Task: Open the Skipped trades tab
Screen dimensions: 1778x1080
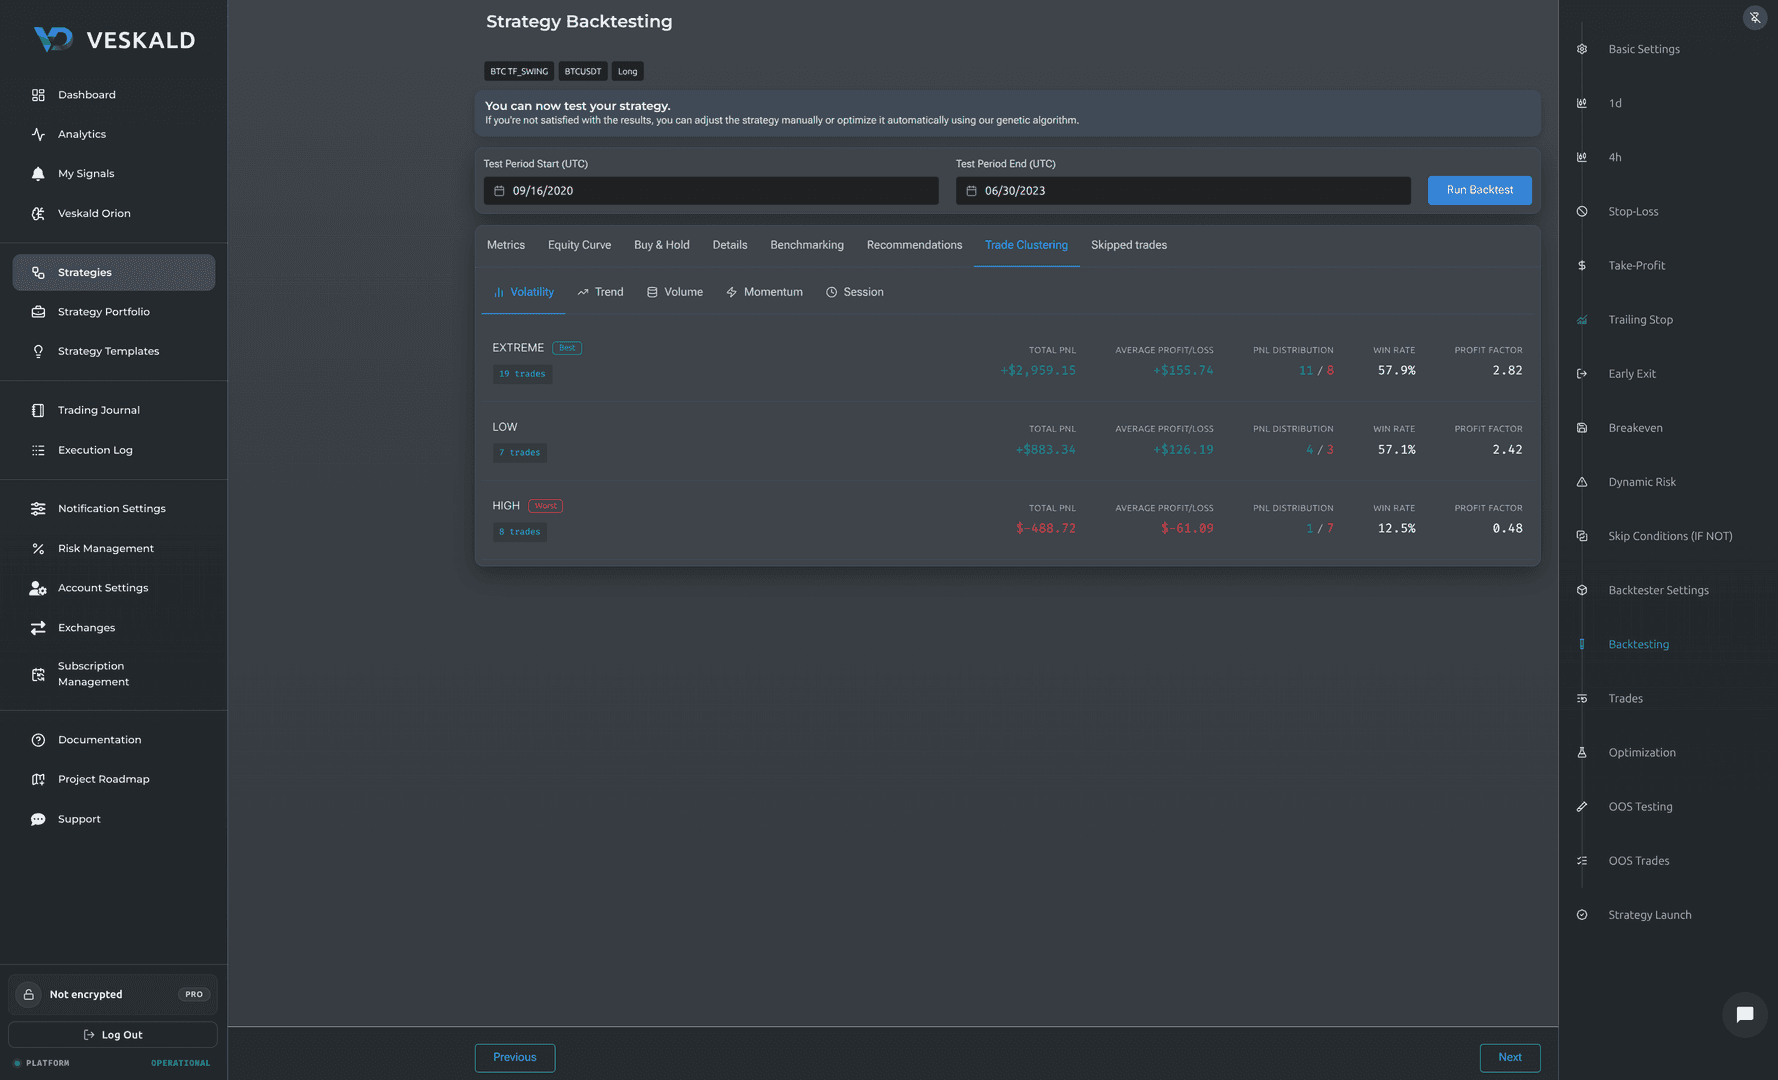Action: [1128, 245]
